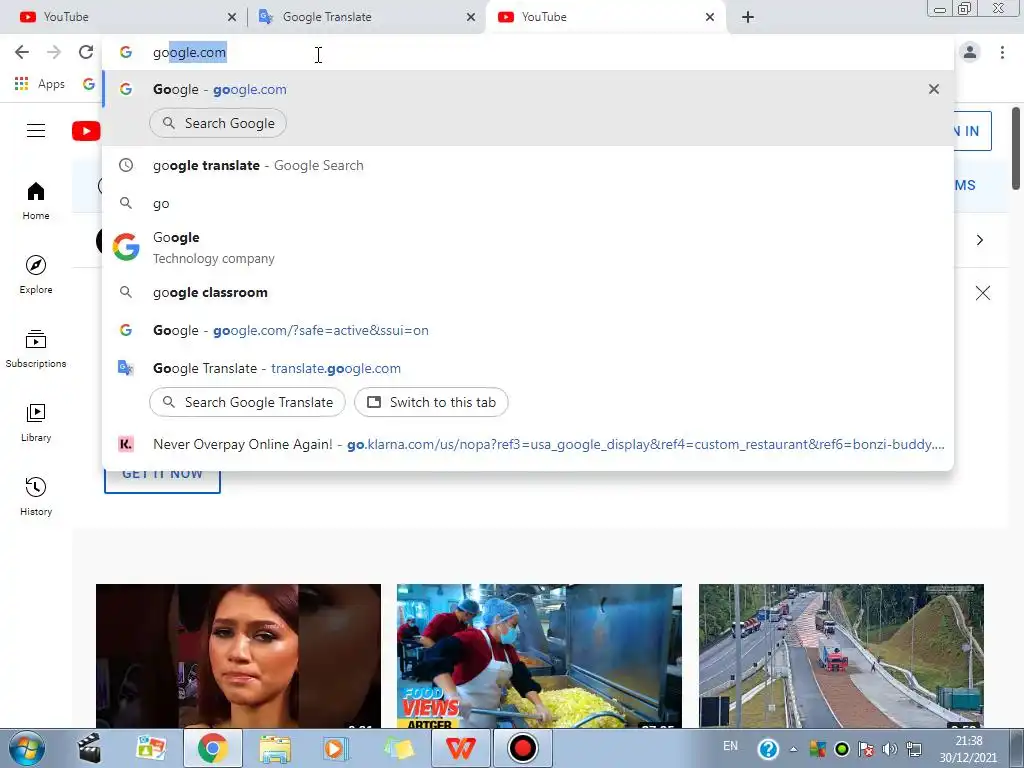Click the YouTube logo
Image resolution: width=1024 pixels, height=768 pixels.
(86, 131)
